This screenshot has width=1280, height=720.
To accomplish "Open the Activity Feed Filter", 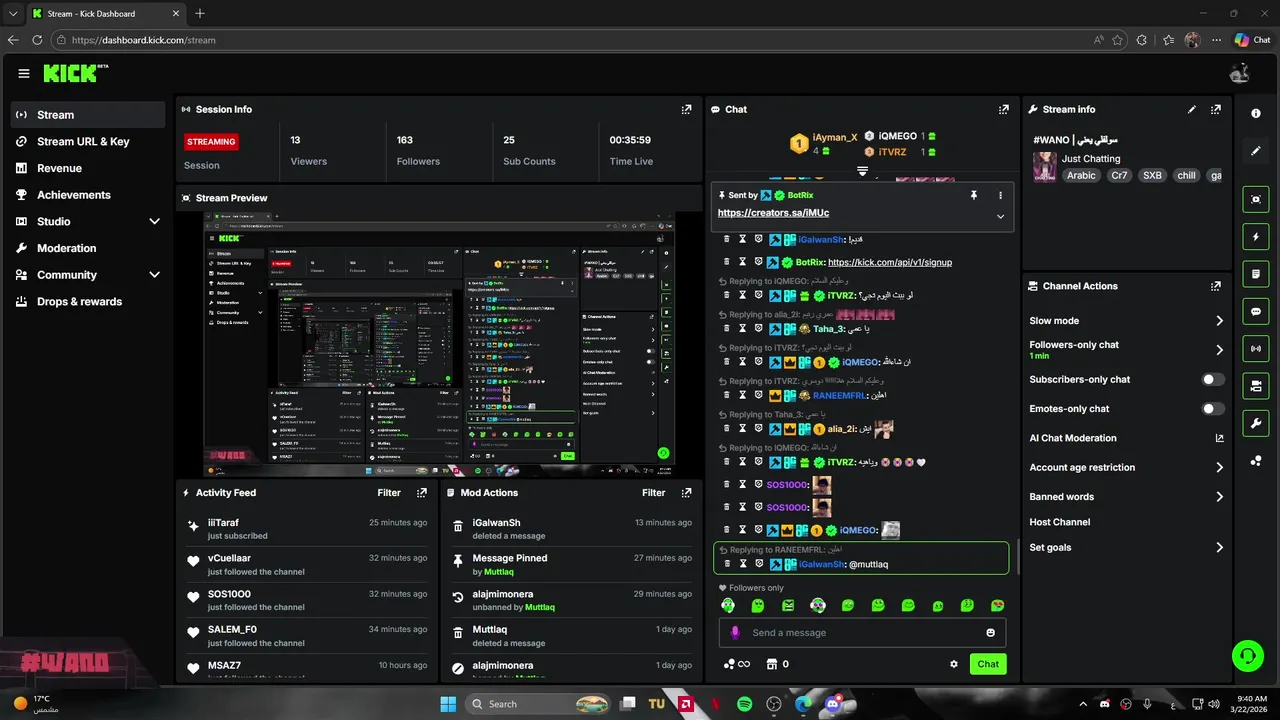I will click(x=389, y=493).
